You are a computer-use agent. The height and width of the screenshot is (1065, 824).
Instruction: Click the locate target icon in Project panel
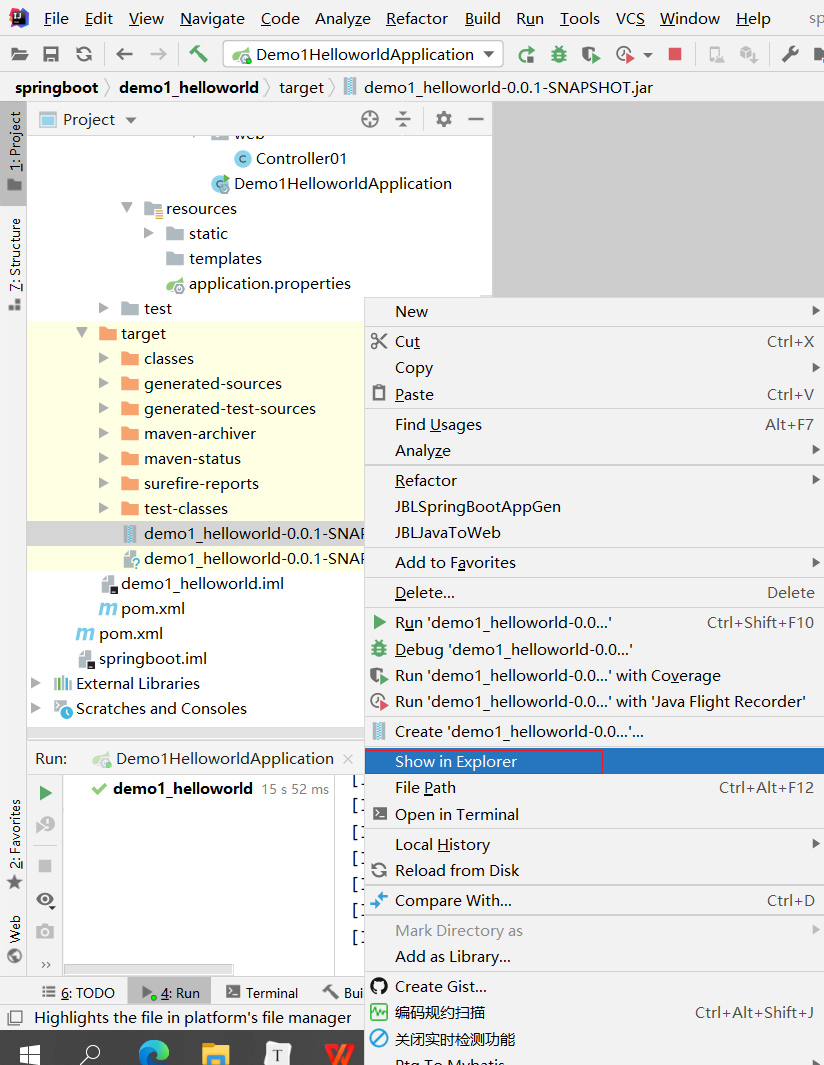[370, 119]
